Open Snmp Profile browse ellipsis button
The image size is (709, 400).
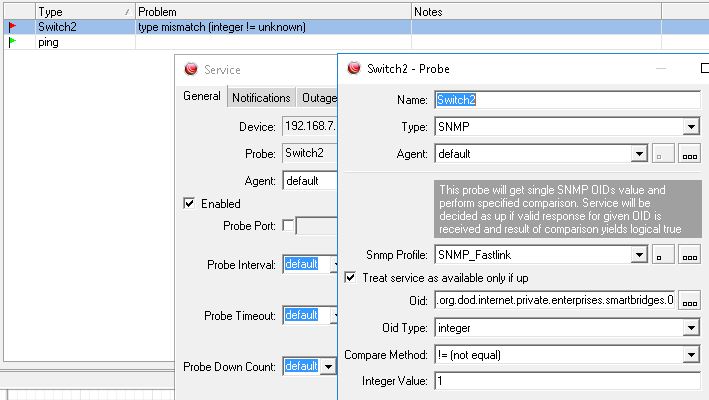coord(690,254)
